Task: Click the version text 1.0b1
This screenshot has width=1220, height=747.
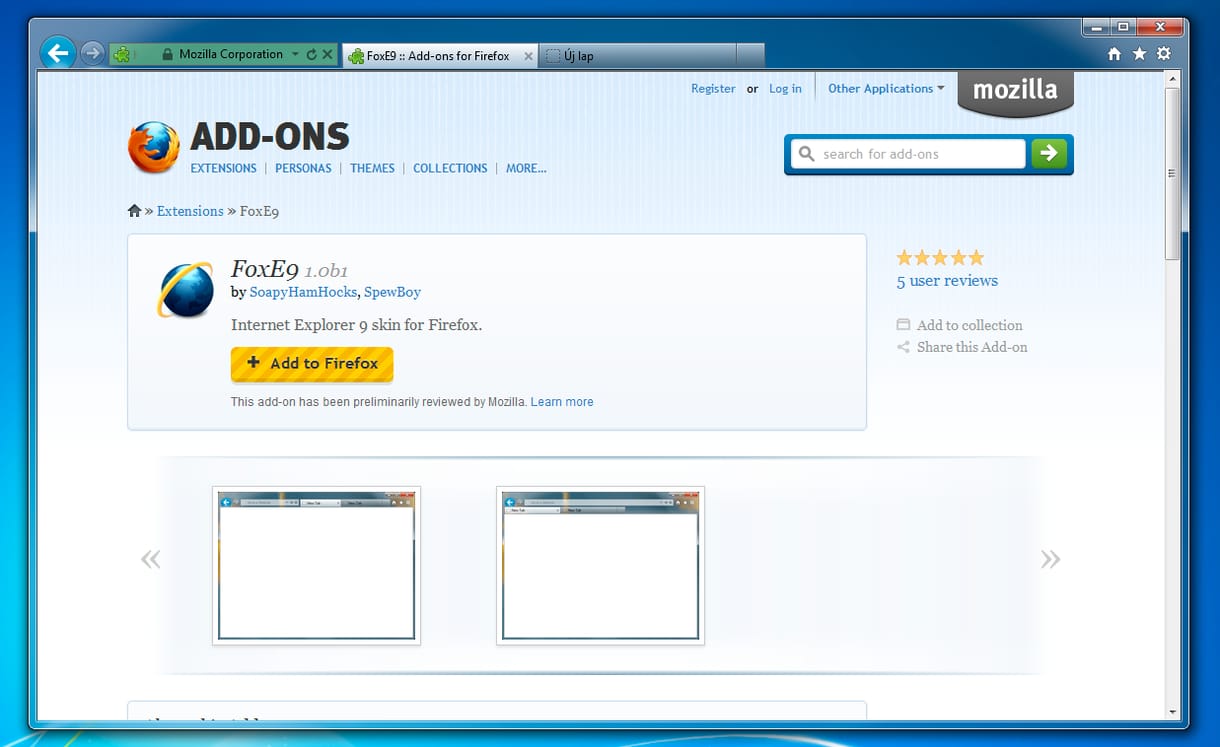Action: 326,271
